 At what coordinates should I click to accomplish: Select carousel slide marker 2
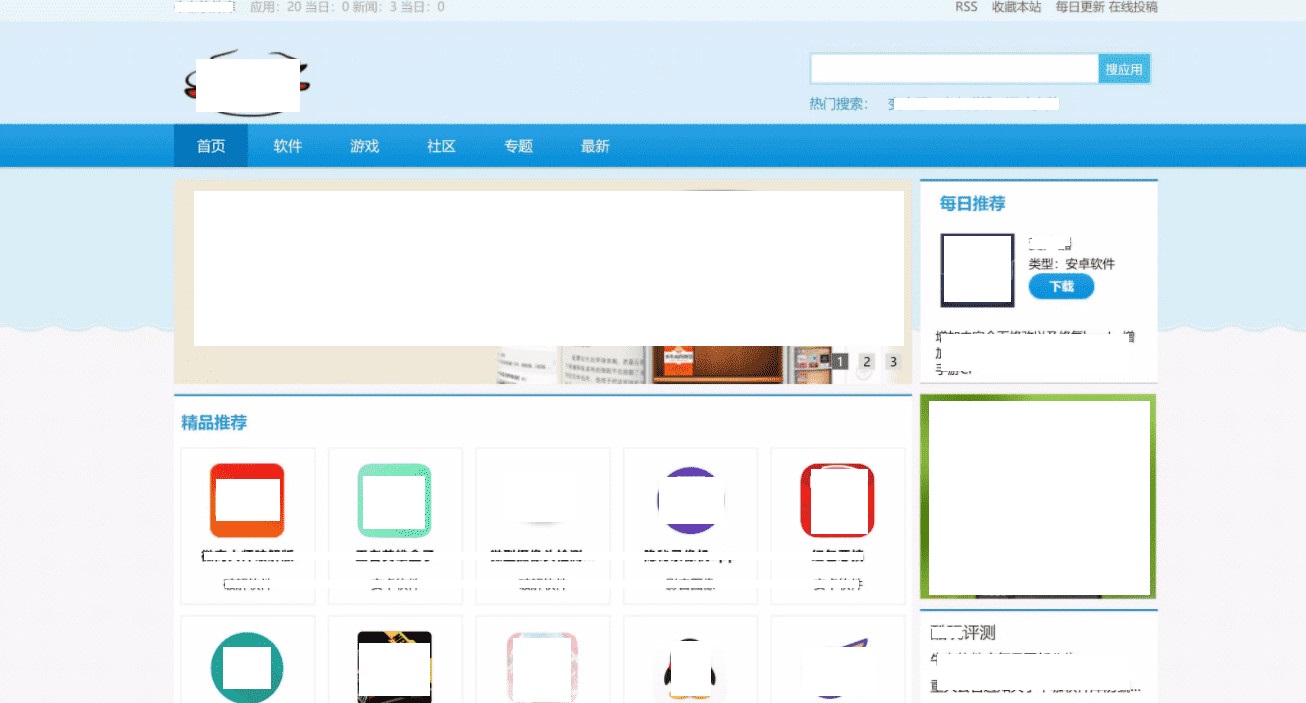(x=866, y=362)
